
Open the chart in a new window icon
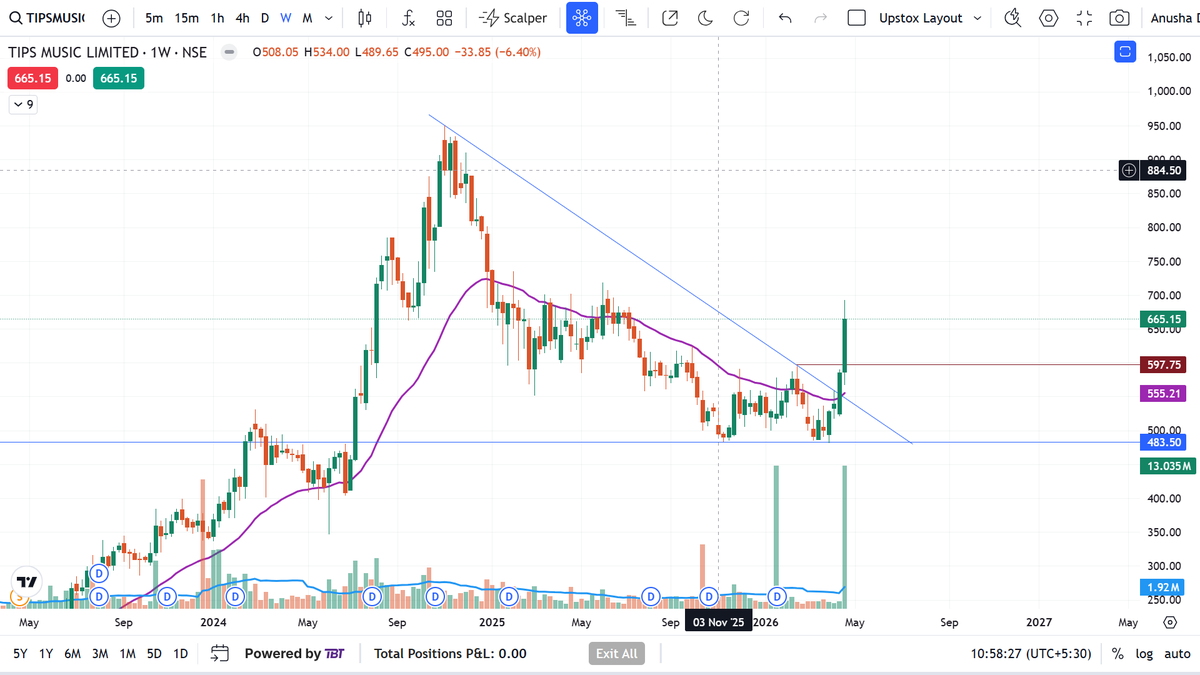point(670,17)
